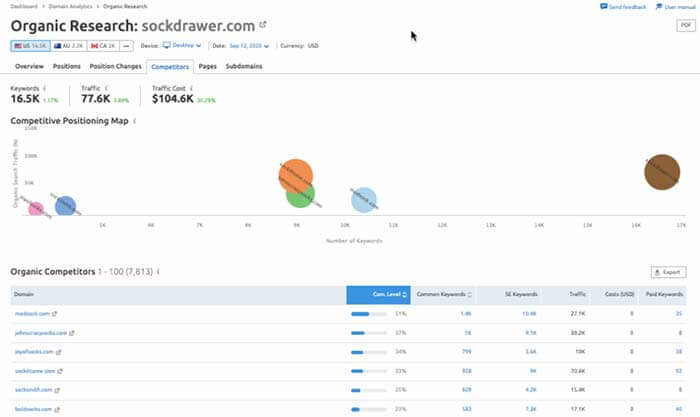
Task: Click the $104.6K traffic cost value
Action: tap(173, 99)
